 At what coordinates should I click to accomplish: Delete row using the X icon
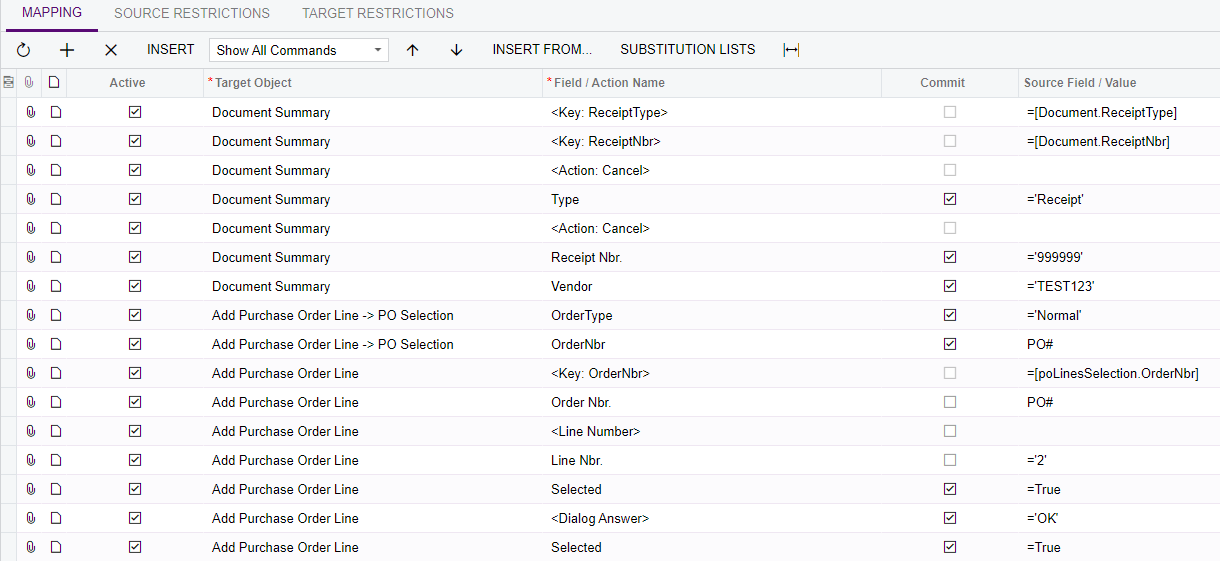111,50
